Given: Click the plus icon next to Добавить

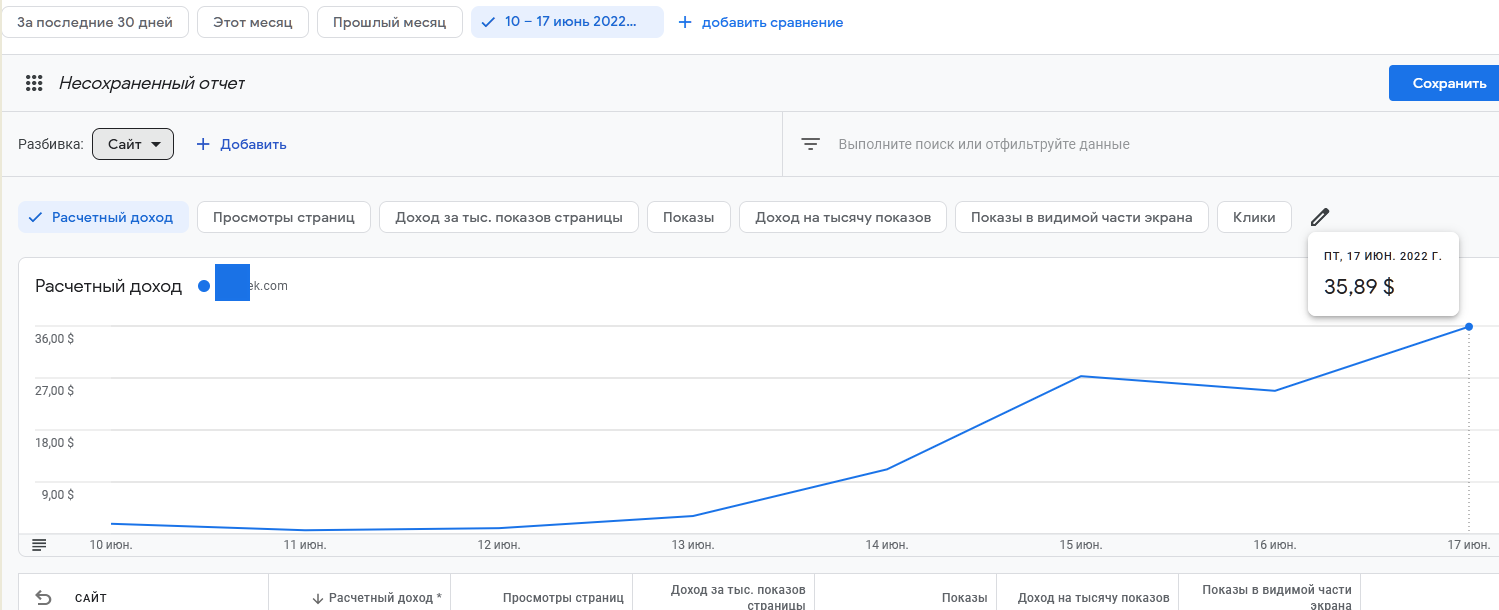Looking at the screenshot, I should 203,144.
